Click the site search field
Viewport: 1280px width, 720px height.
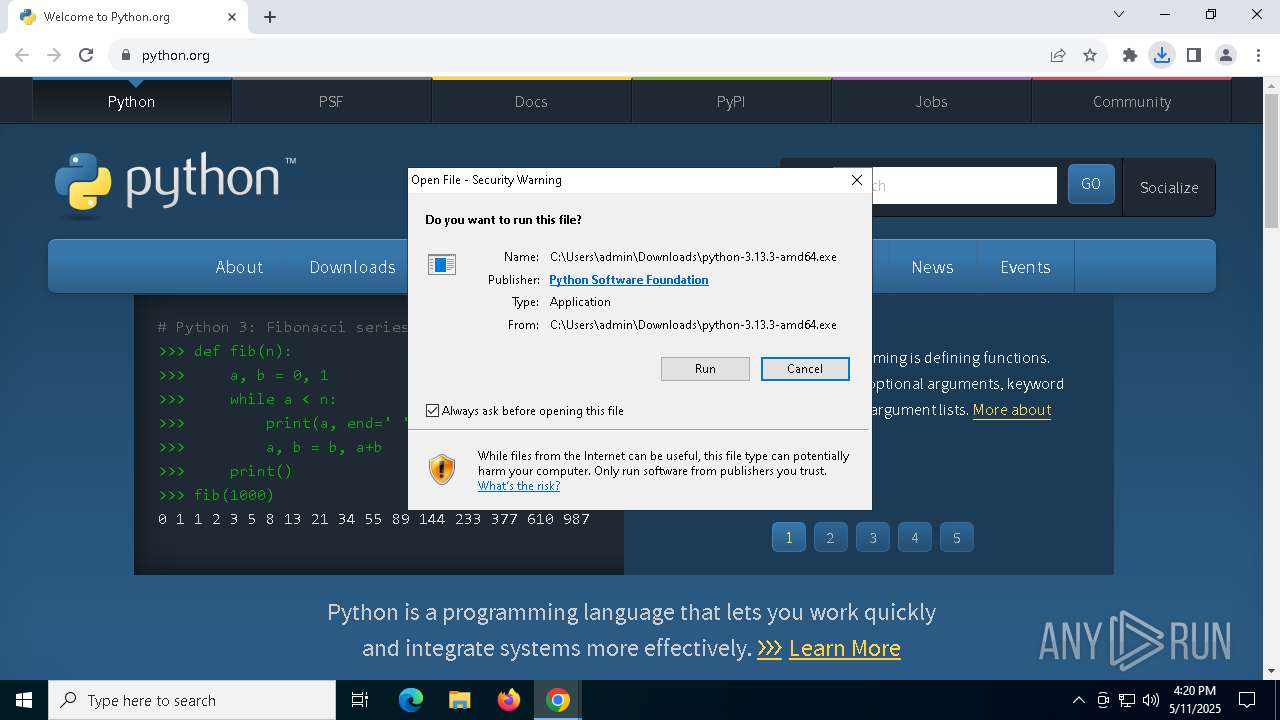pos(964,185)
